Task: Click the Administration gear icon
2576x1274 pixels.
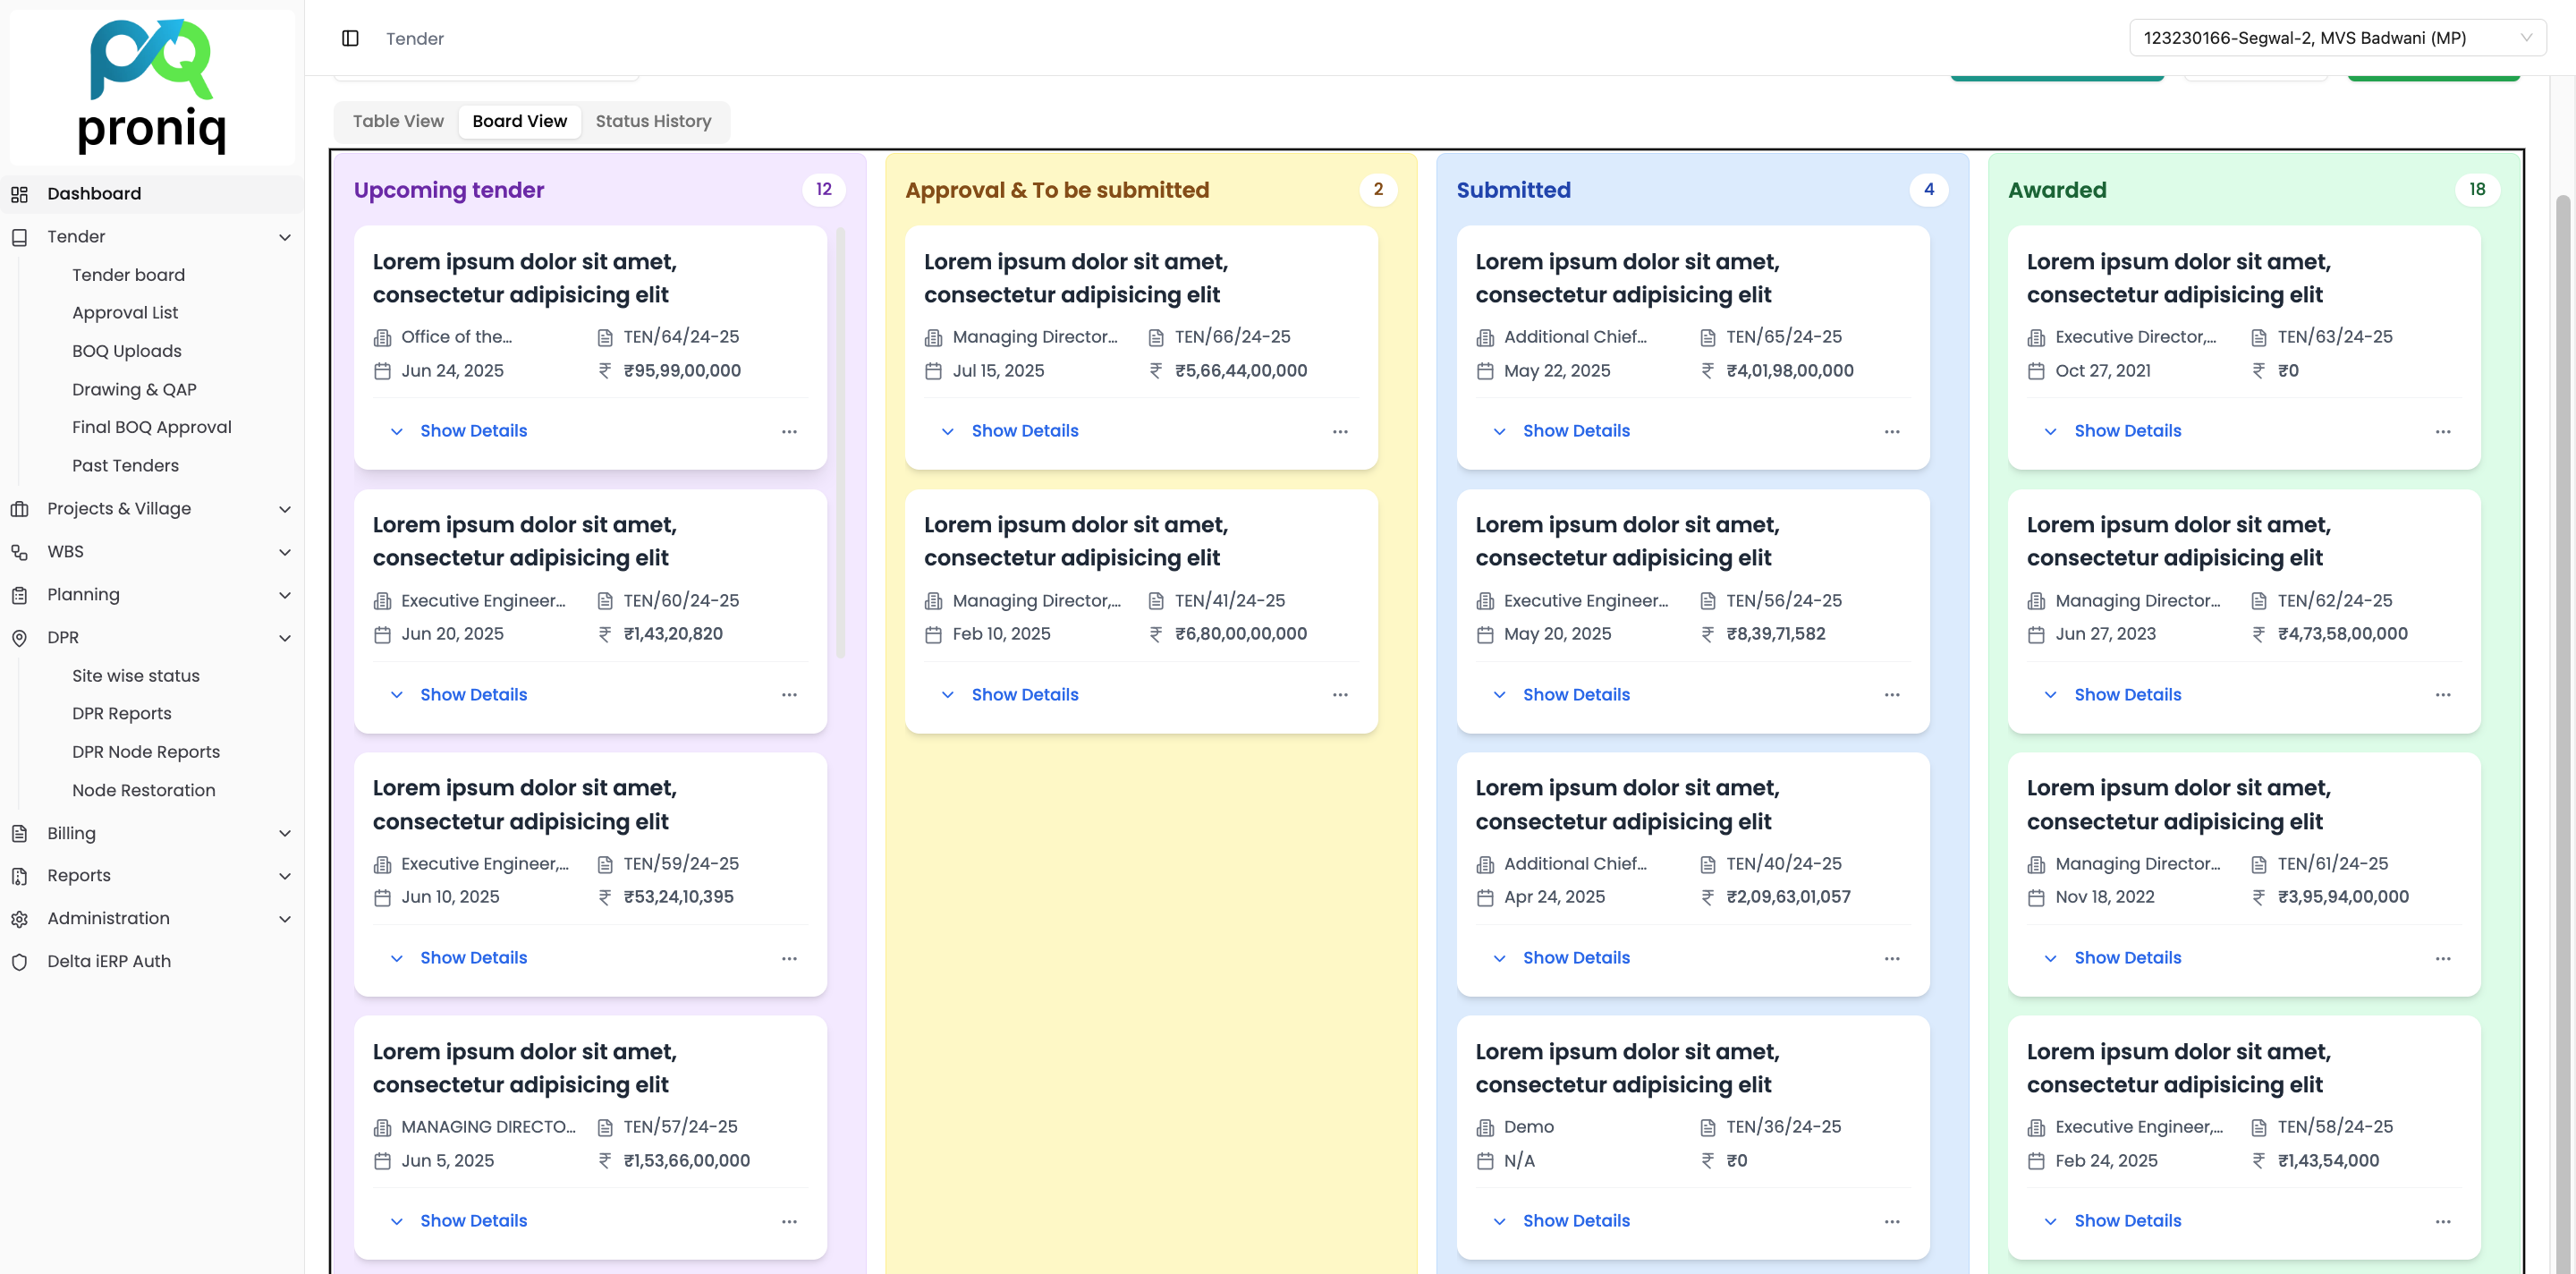Action: [19, 919]
